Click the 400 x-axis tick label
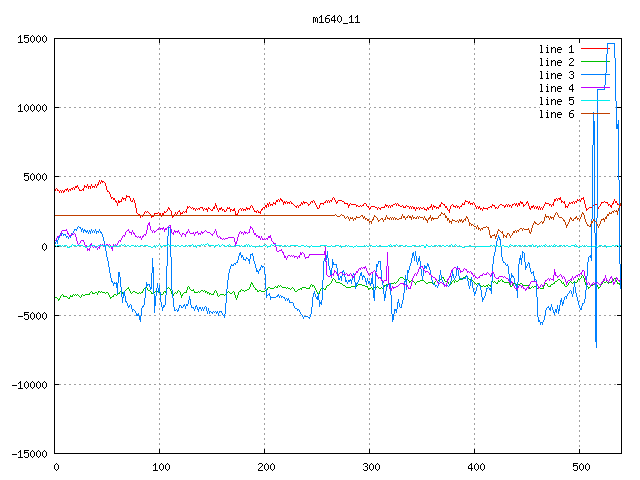The height and width of the screenshot is (480, 640). (475, 467)
